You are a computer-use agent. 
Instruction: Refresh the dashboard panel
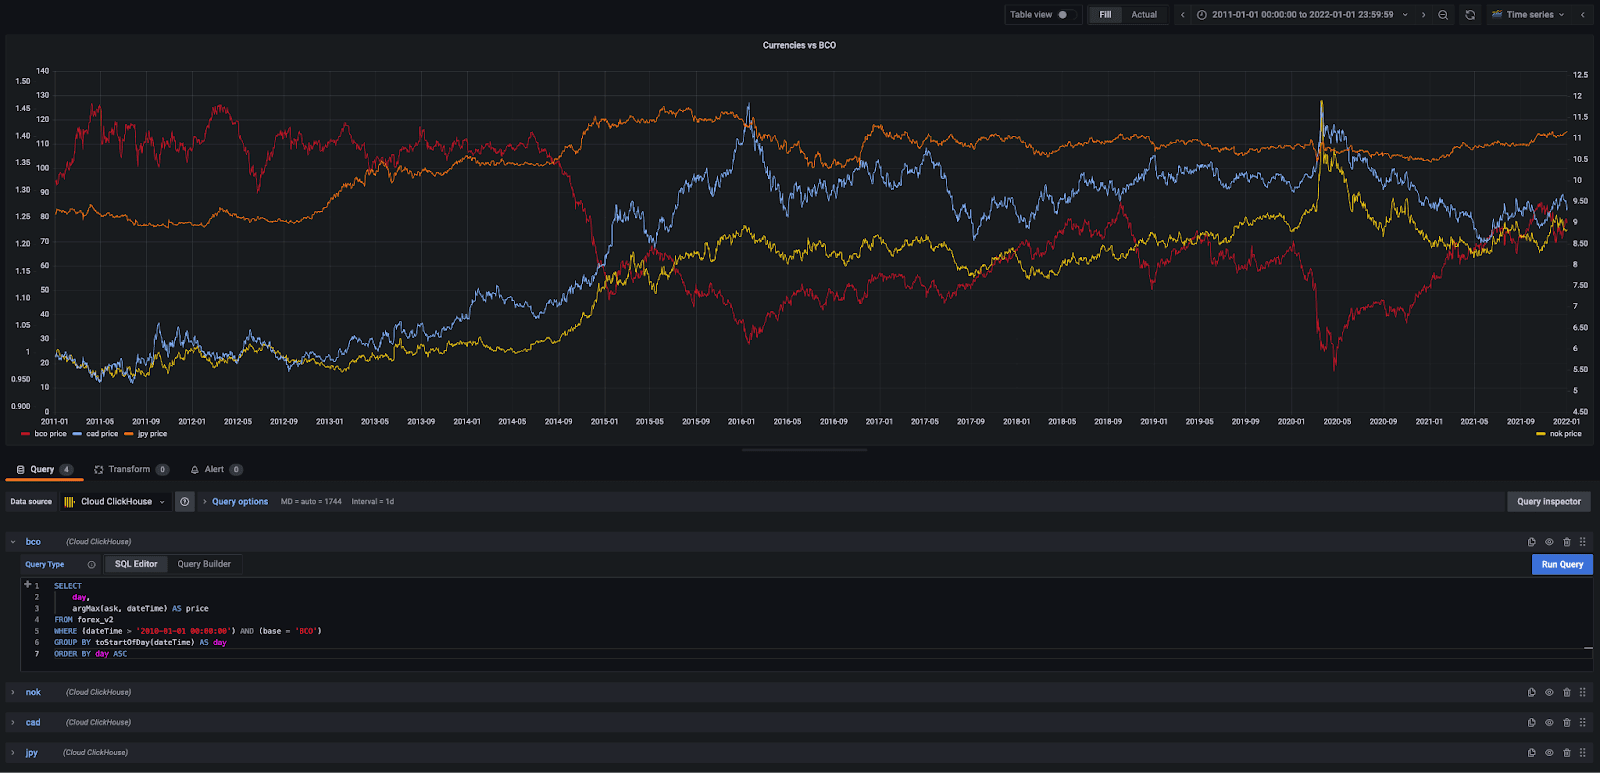click(1470, 15)
